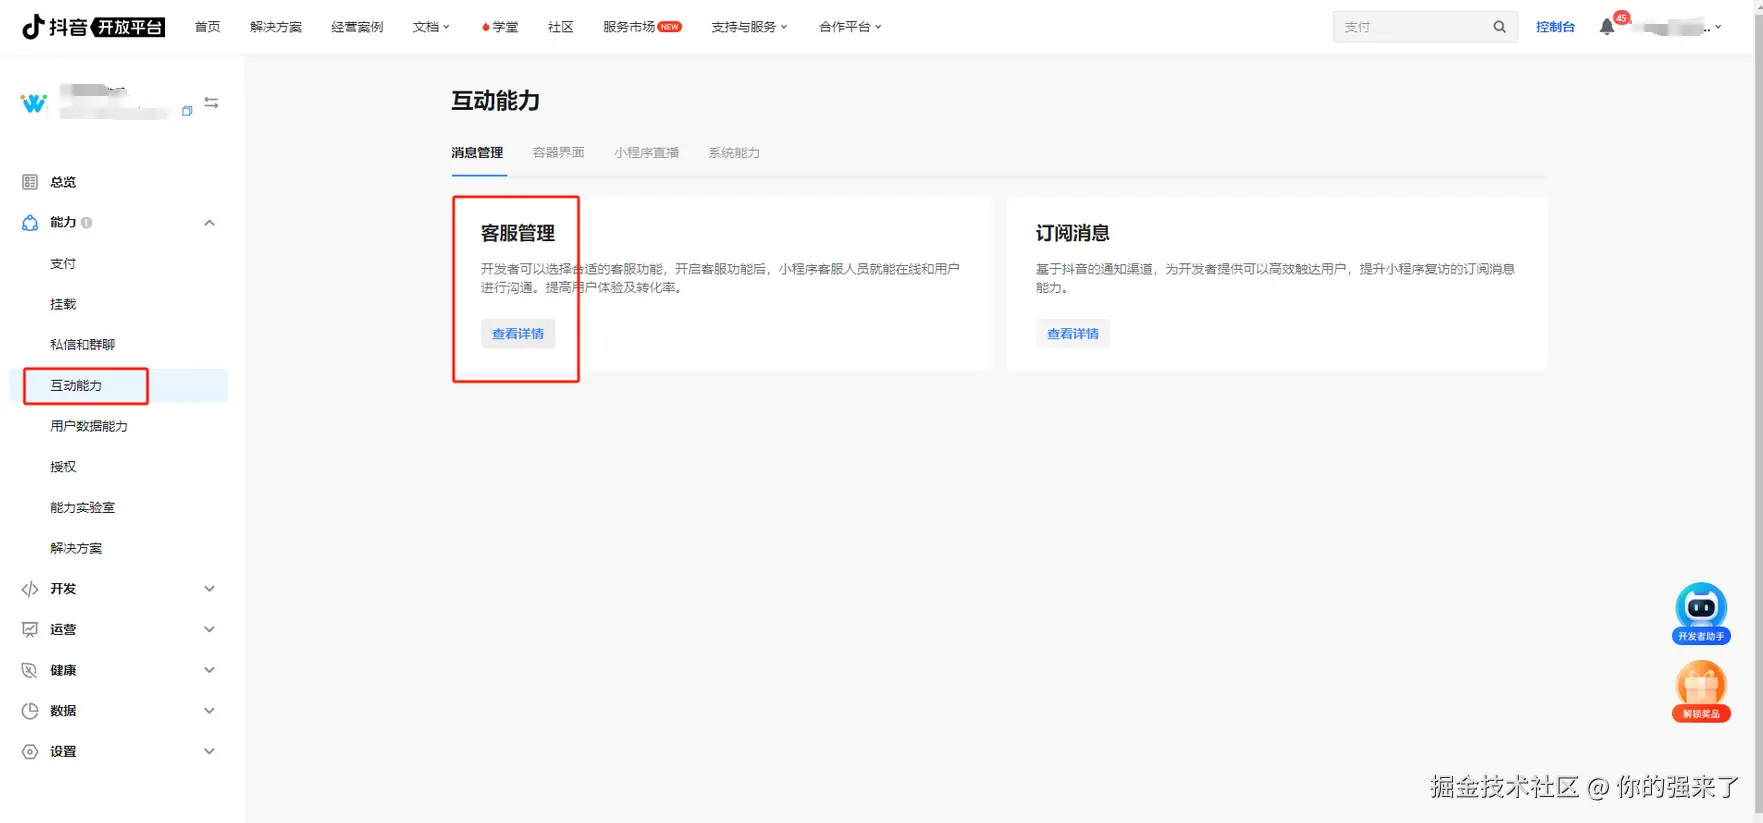The image size is (1763, 823).
Task: Click the 运营 chart icon
Action: (30, 630)
